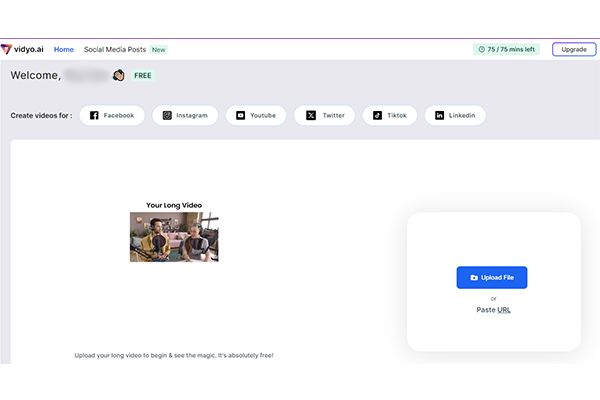Click the Your Long Video thumbnail
The width and height of the screenshot is (600, 400).
(x=174, y=237)
